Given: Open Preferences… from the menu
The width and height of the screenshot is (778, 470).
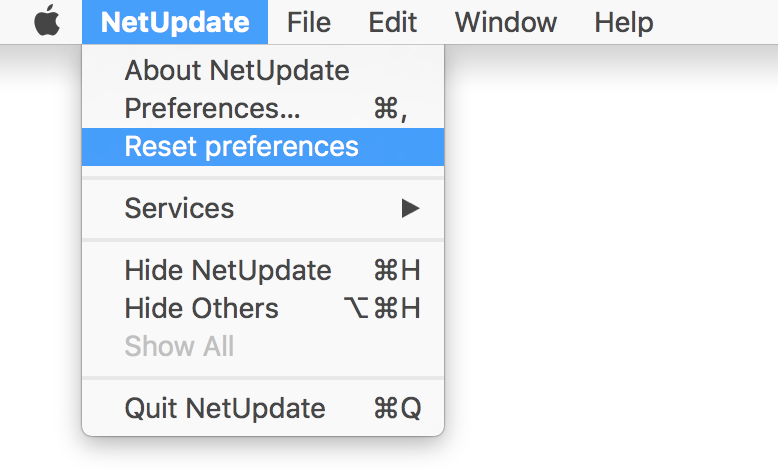Looking at the screenshot, I should click(263, 108).
